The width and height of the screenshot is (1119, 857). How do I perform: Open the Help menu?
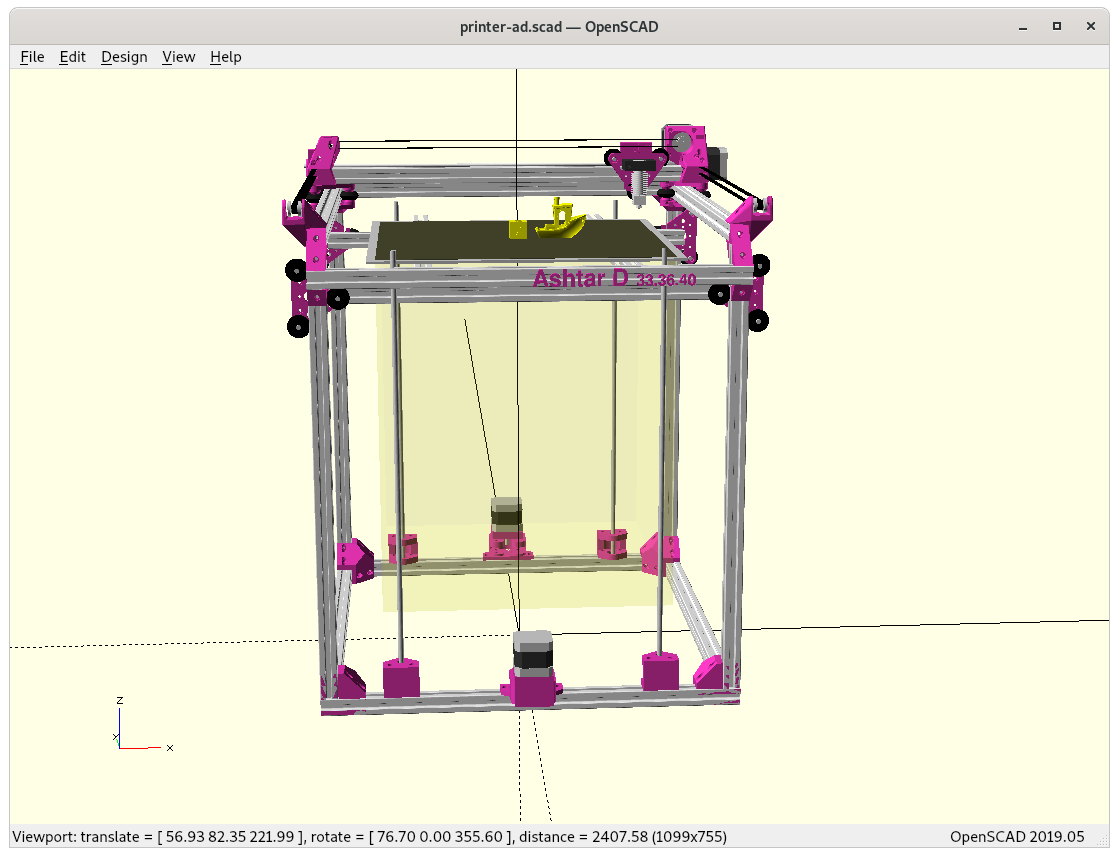[225, 57]
